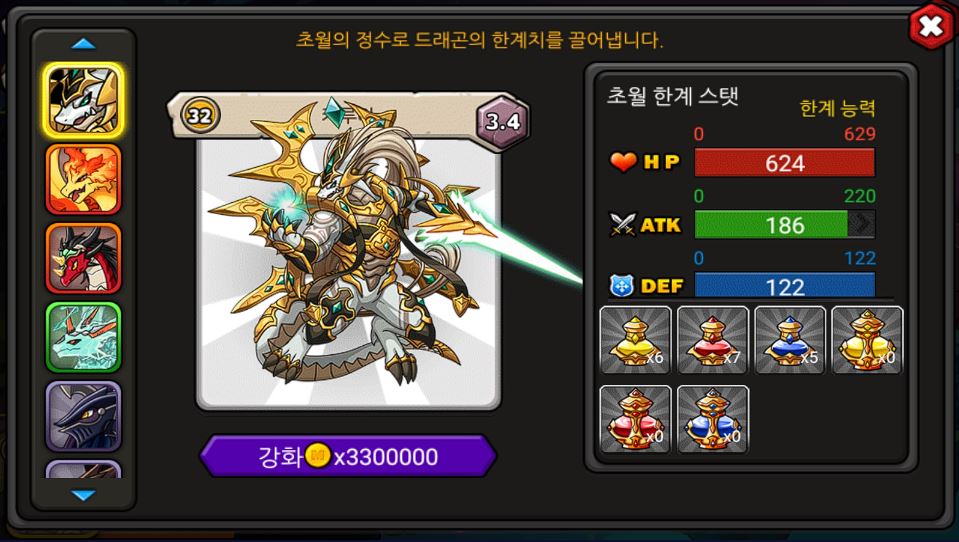
Task: Choose the red-faced black dragon thumbnail
Action: coord(83,258)
